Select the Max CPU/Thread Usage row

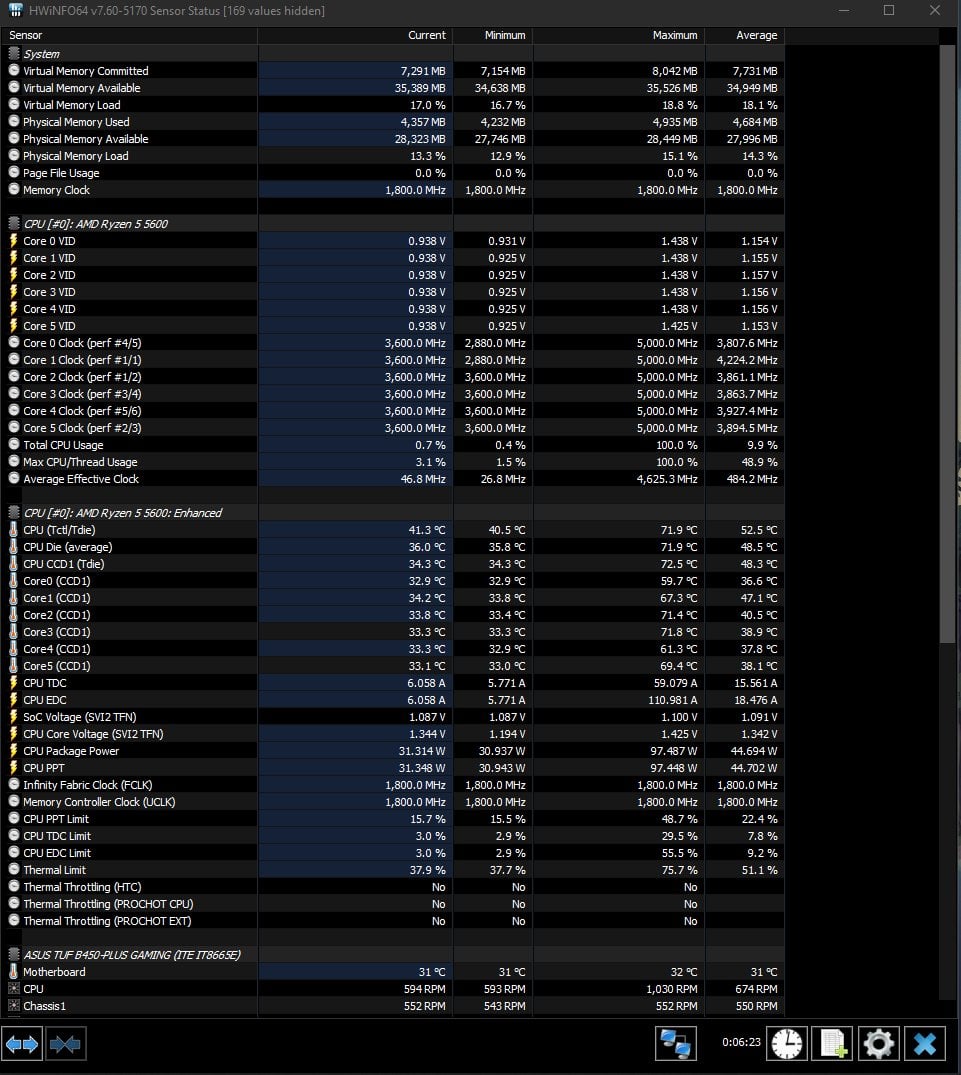393,462
